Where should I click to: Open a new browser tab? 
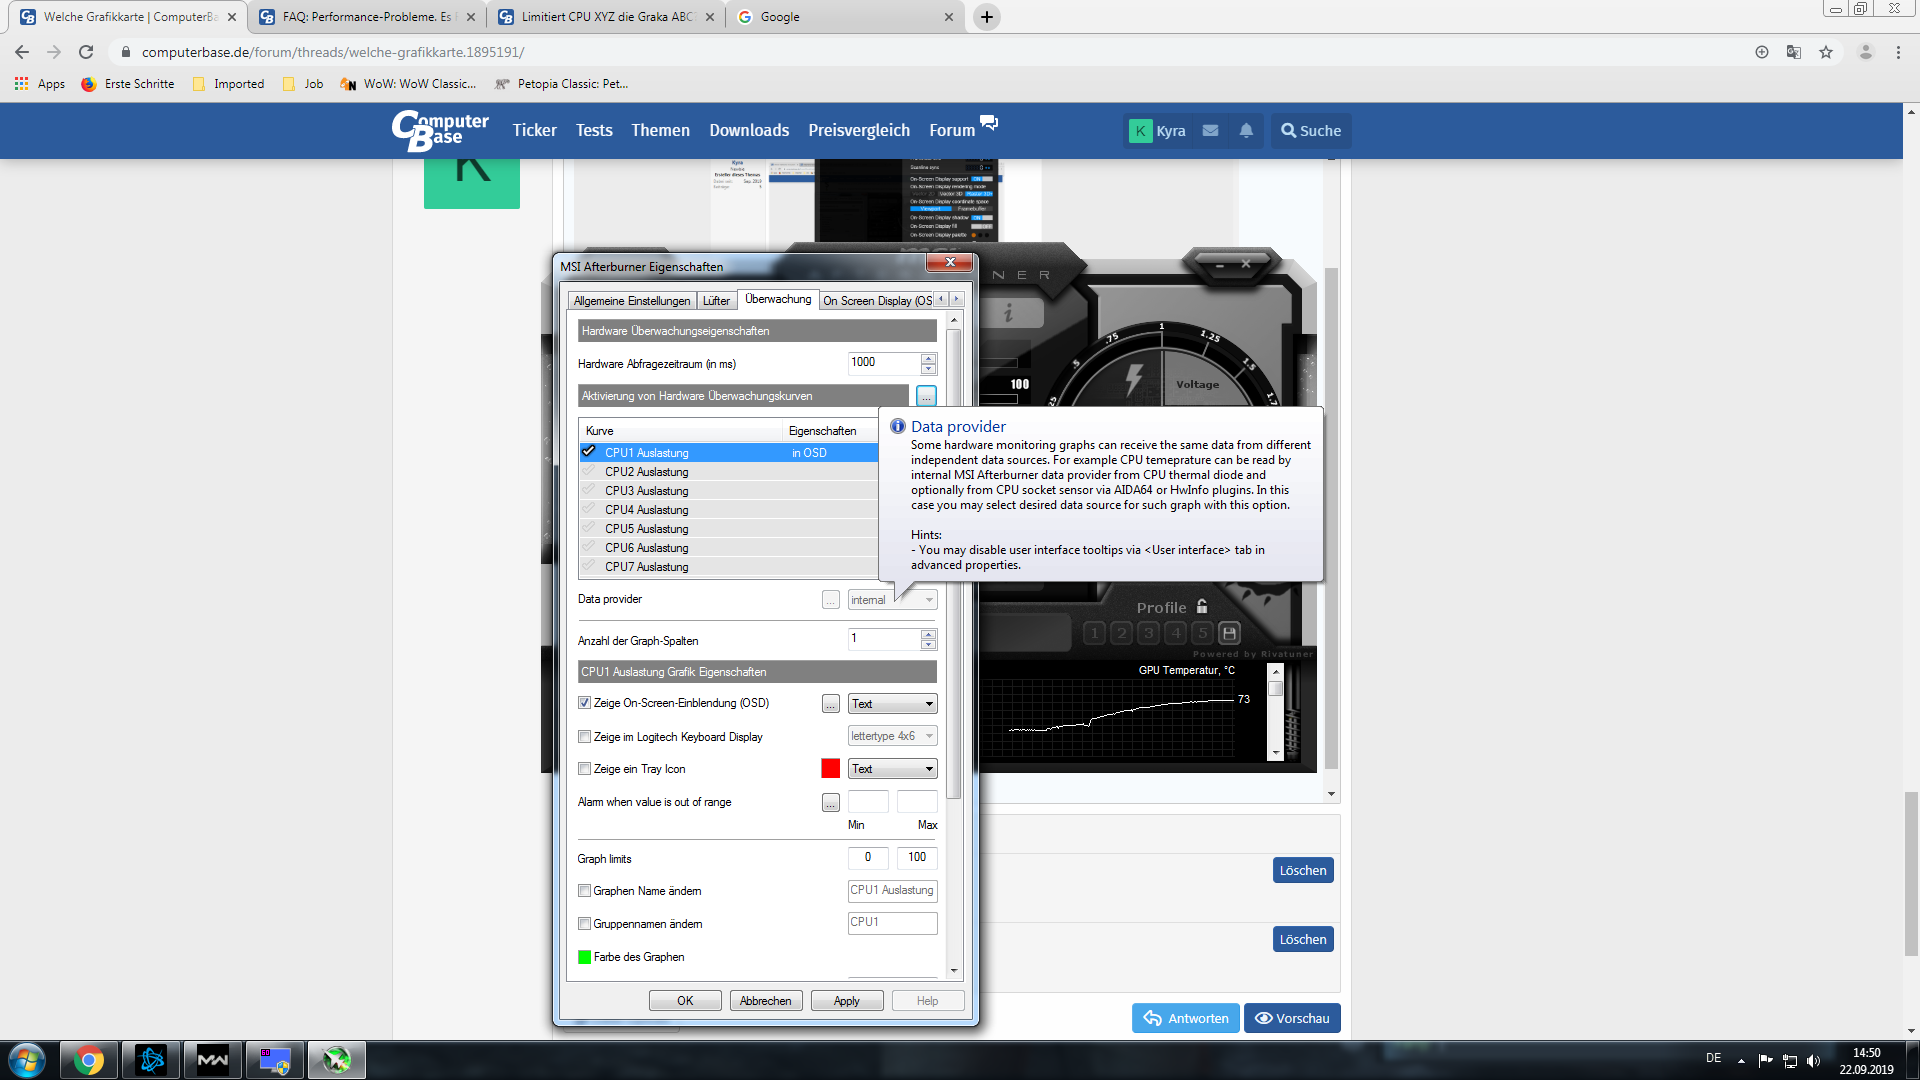coord(987,17)
